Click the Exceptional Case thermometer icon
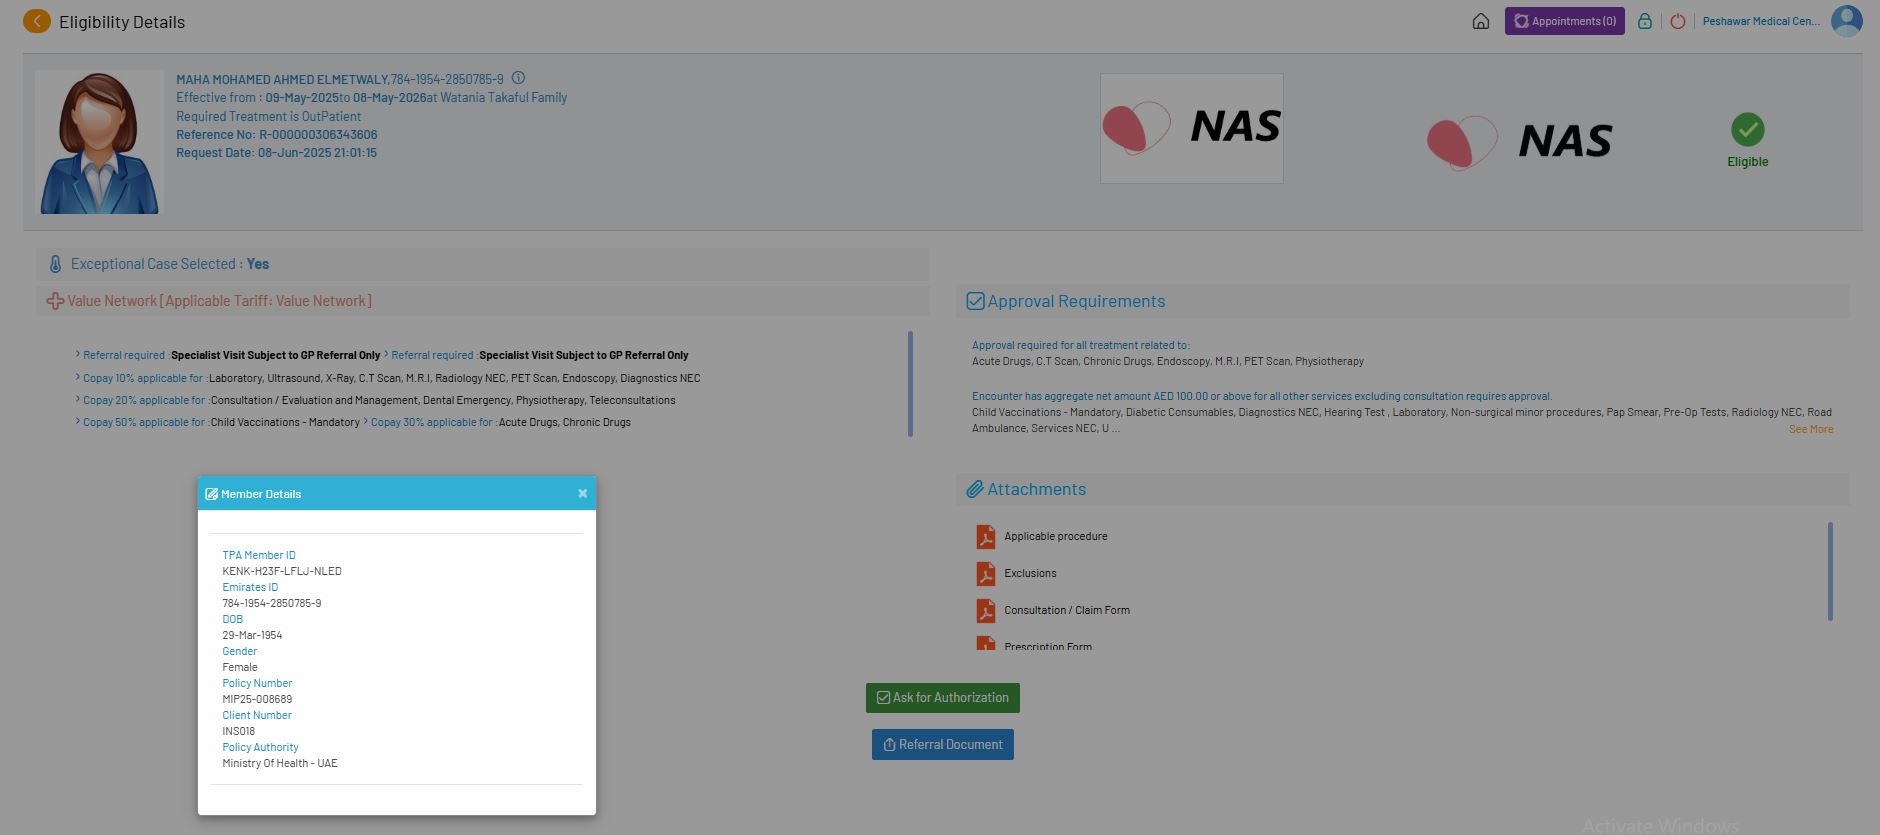 pos(56,264)
